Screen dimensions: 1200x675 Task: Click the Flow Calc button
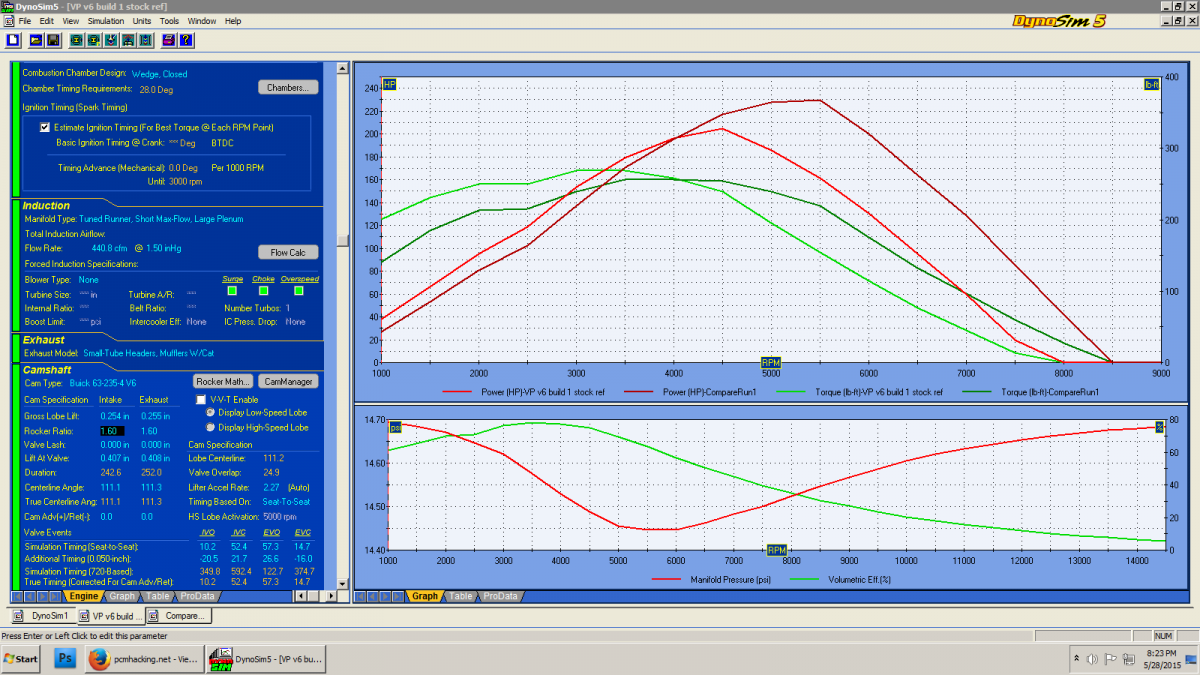[288, 252]
